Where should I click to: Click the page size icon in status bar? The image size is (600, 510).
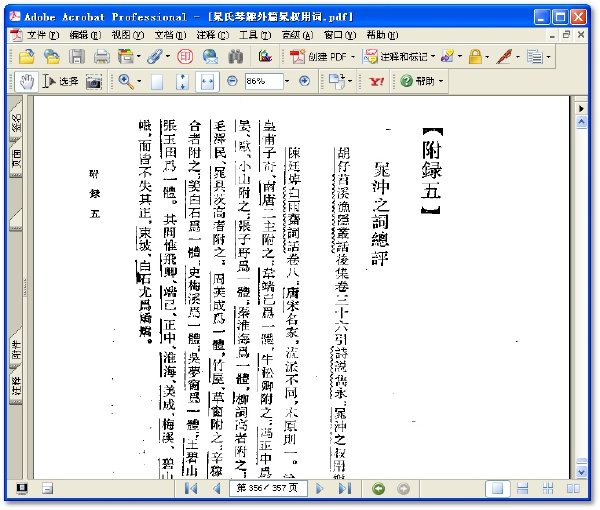47,489
